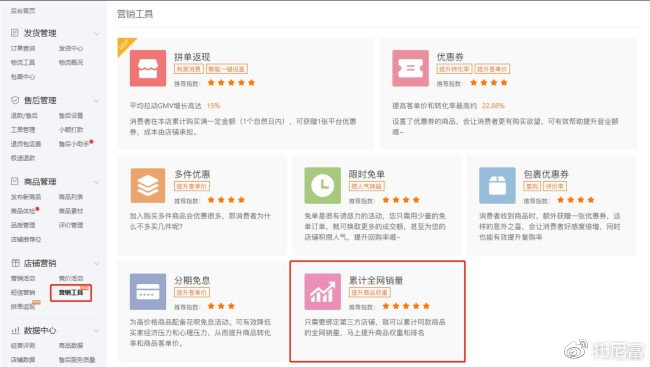Select 营销工具 in the sidebar
The height and width of the screenshot is (367, 650).
[x=71, y=292]
